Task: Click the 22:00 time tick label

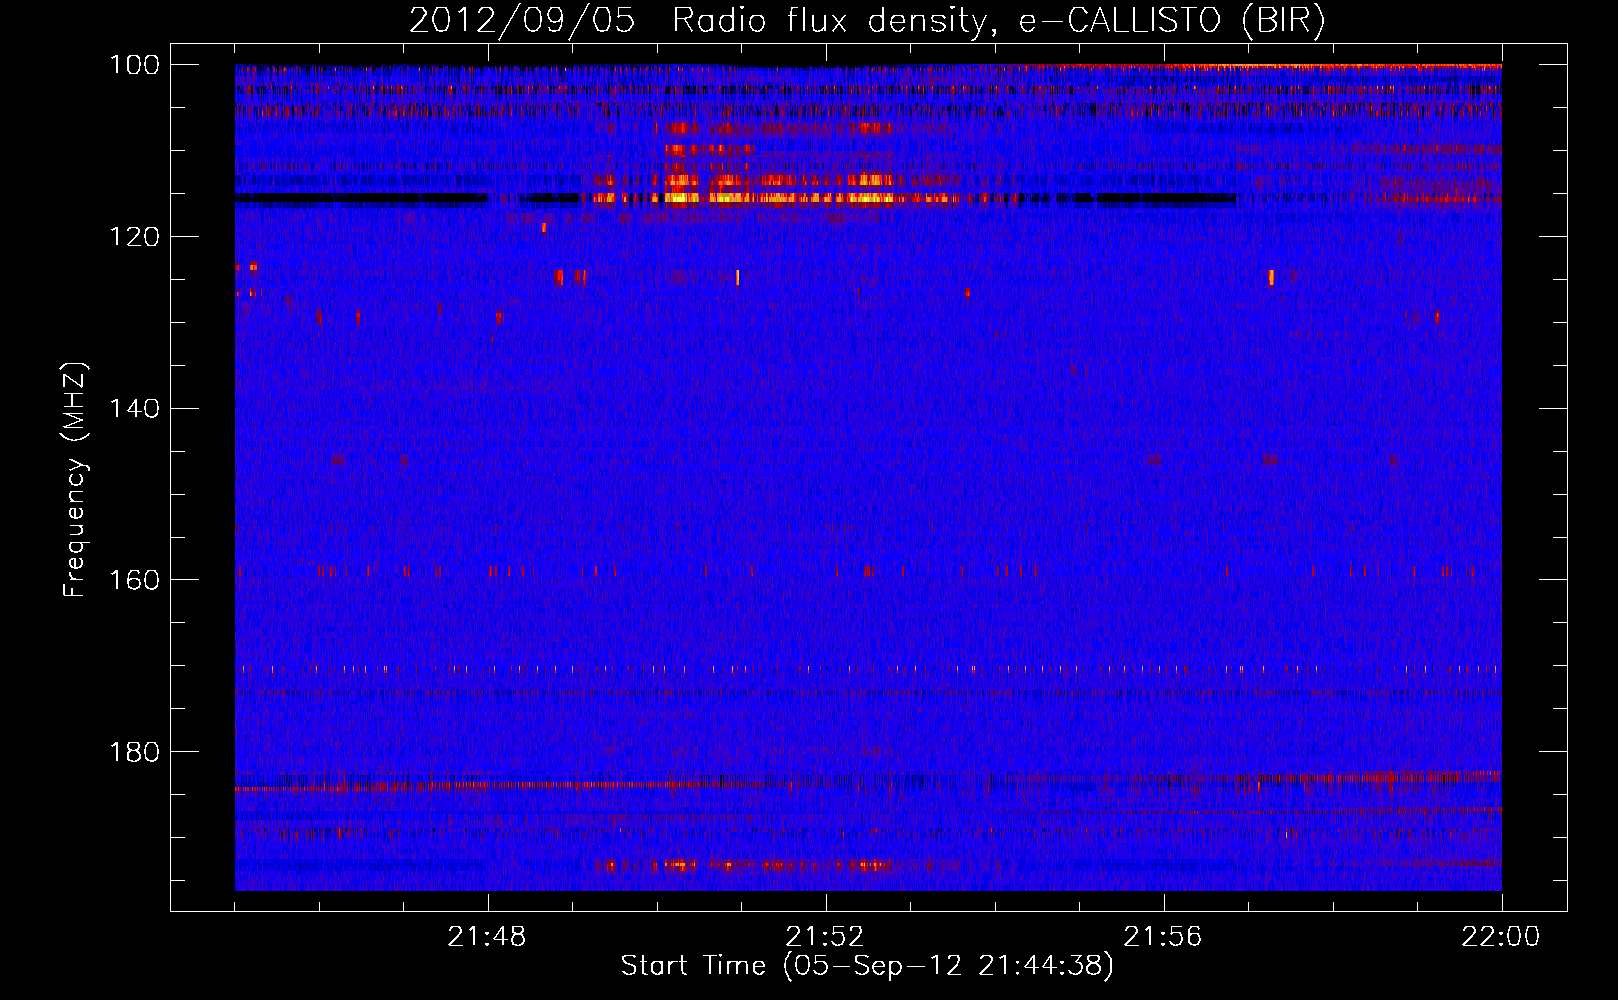Action: click(1501, 937)
